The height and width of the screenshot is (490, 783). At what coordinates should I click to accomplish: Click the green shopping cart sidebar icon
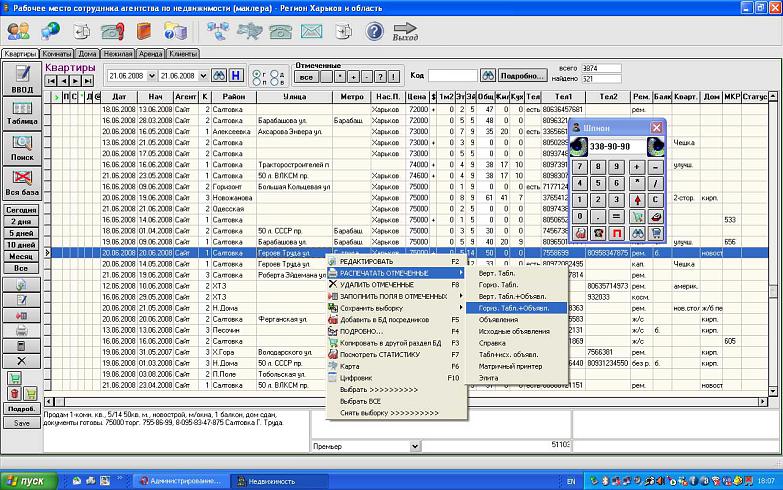coord(14,379)
